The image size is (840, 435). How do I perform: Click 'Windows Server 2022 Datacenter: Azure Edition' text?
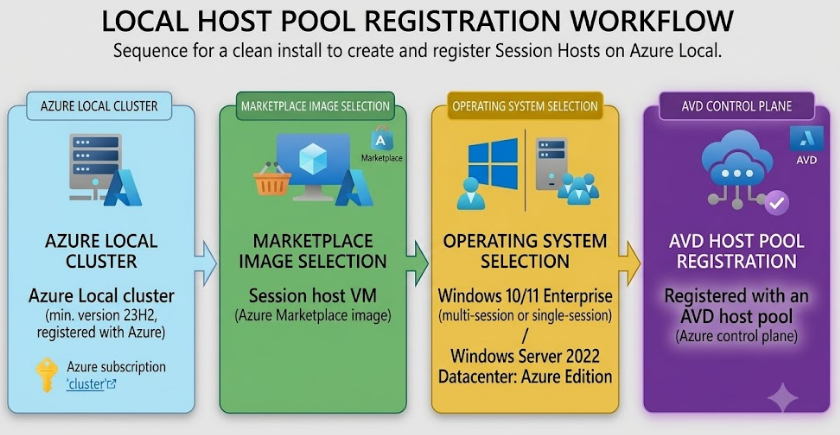pos(525,366)
